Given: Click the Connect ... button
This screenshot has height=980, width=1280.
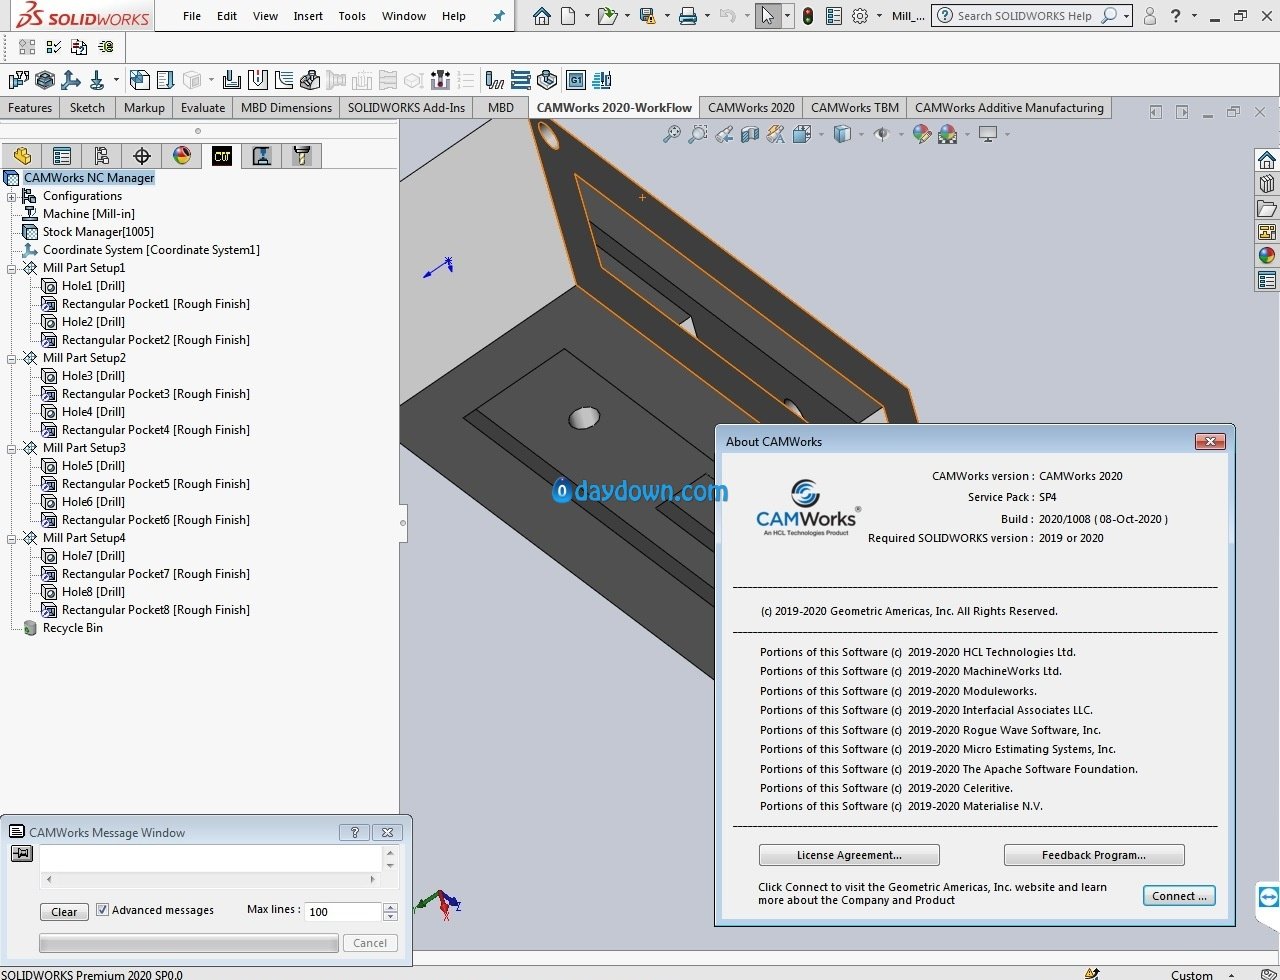Looking at the screenshot, I should [1180, 896].
